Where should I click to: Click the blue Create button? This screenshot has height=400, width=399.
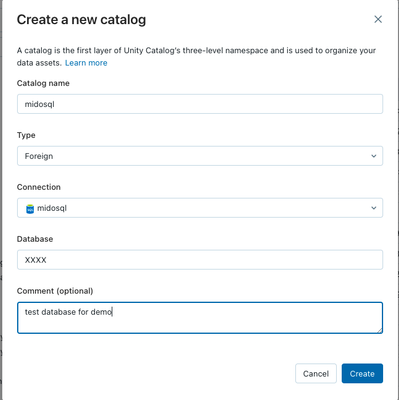pyautogui.click(x=362, y=373)
